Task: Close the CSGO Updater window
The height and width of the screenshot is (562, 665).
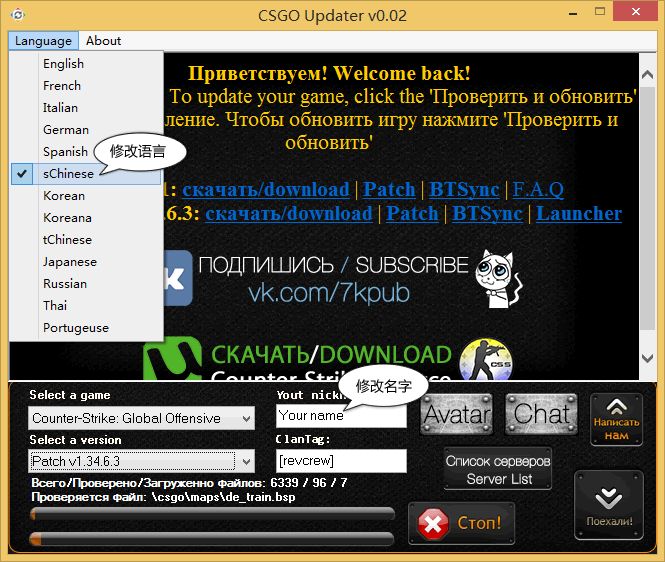Action: [635, 11]
